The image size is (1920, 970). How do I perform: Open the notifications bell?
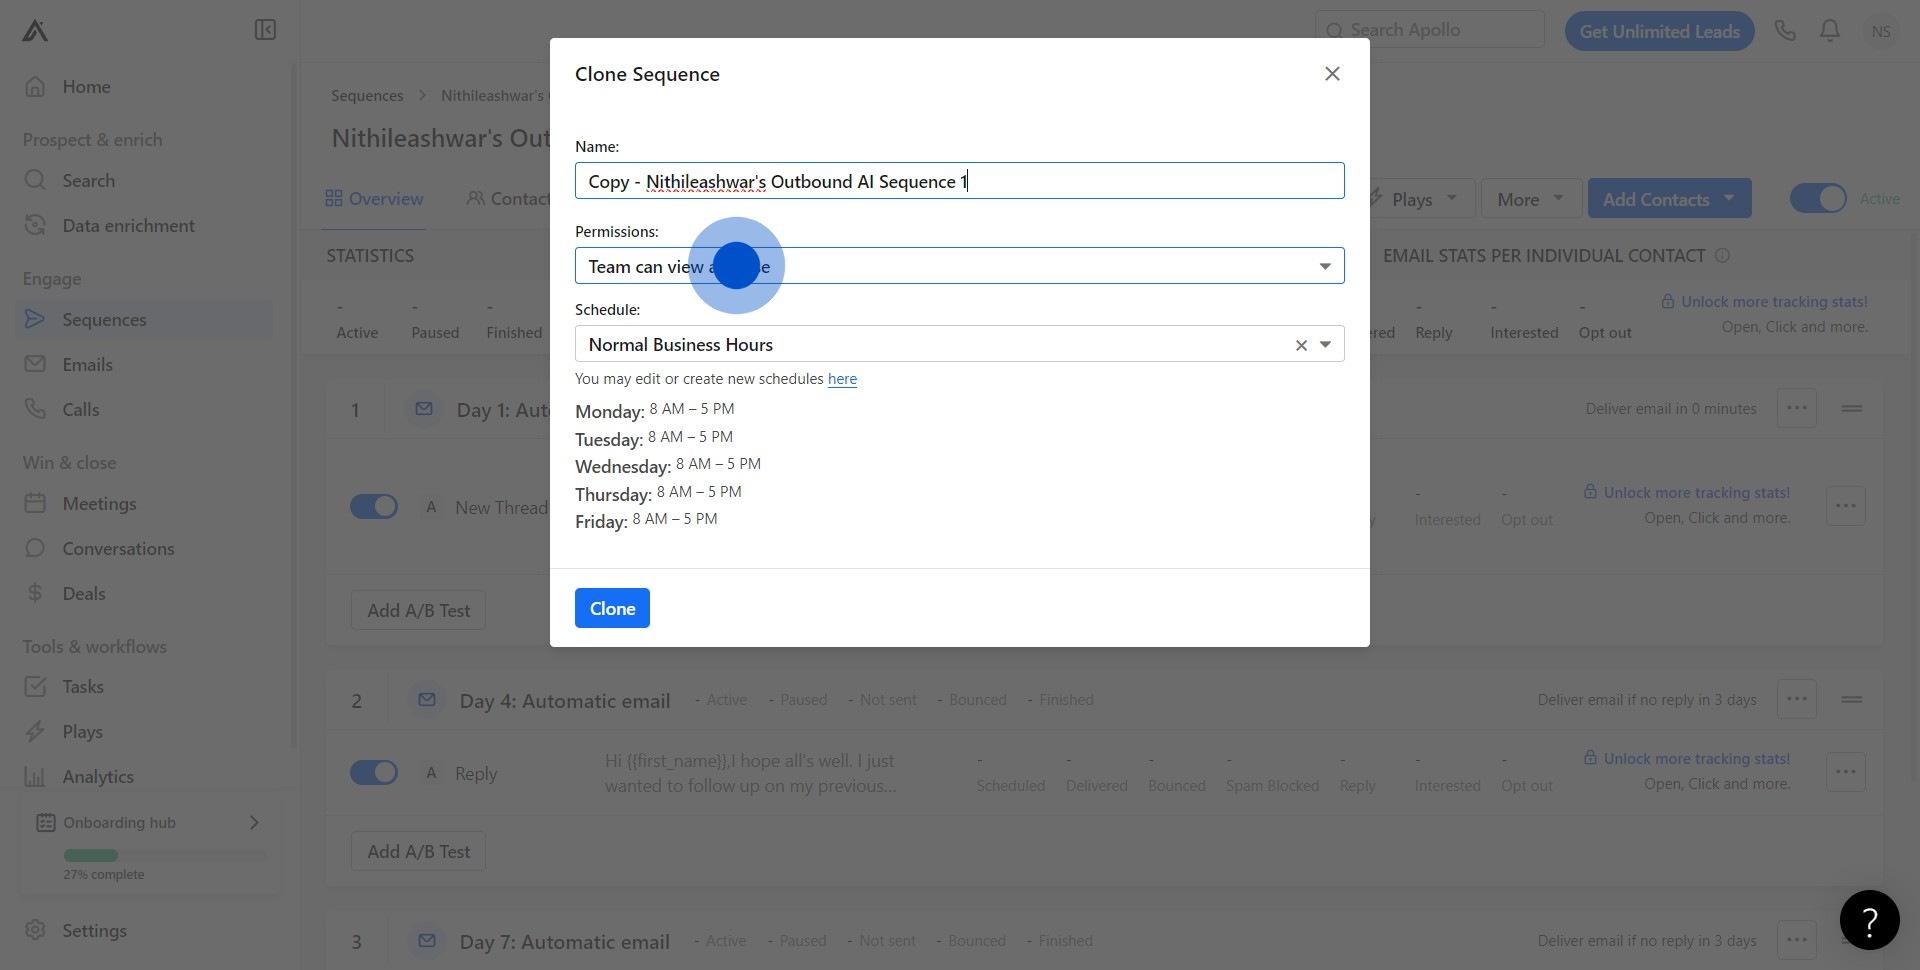[1830, 31]
